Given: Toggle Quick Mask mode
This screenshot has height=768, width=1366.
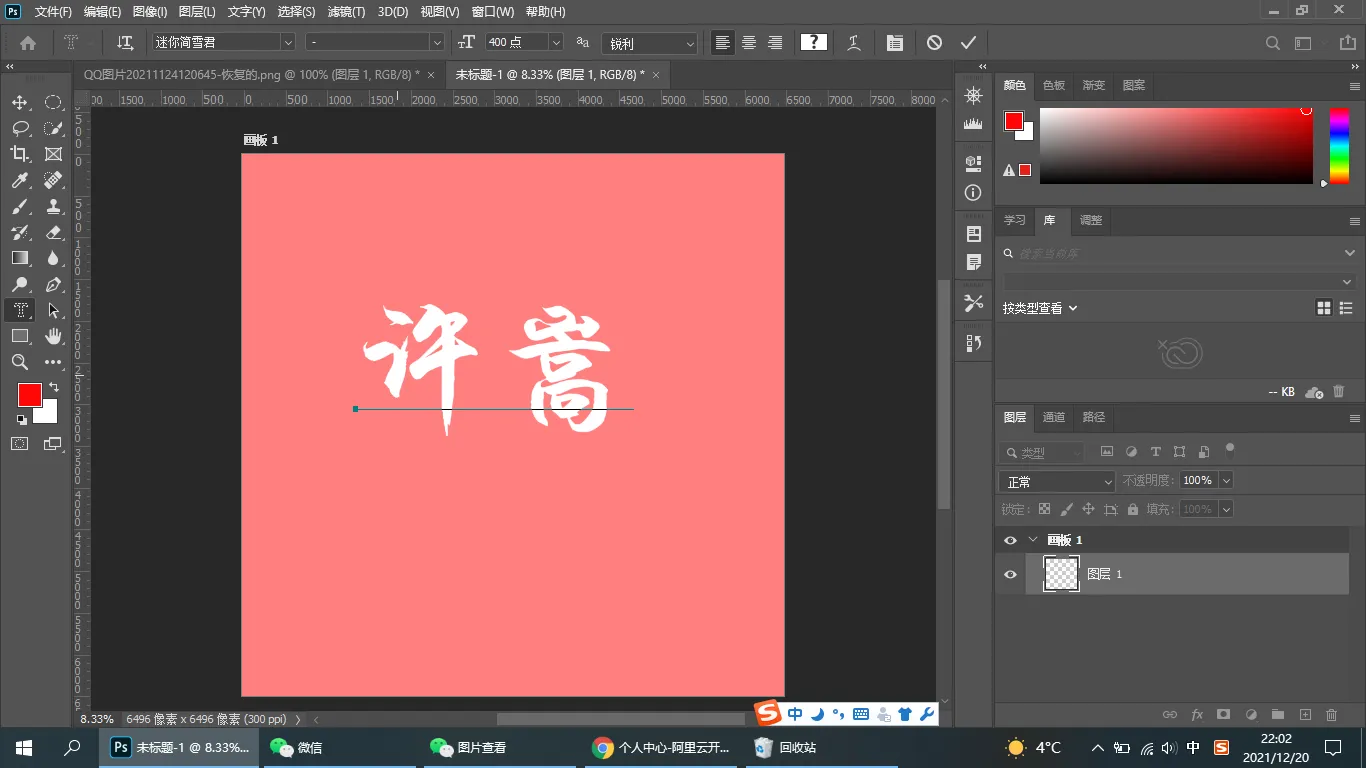Looking at the screenshot, I should (20, 443).
